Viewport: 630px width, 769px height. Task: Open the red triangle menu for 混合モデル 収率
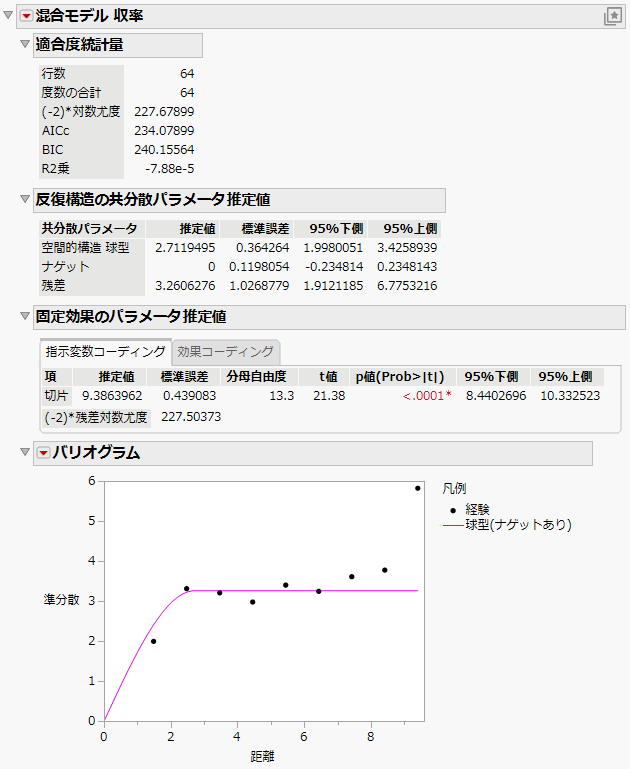point(26,16)
